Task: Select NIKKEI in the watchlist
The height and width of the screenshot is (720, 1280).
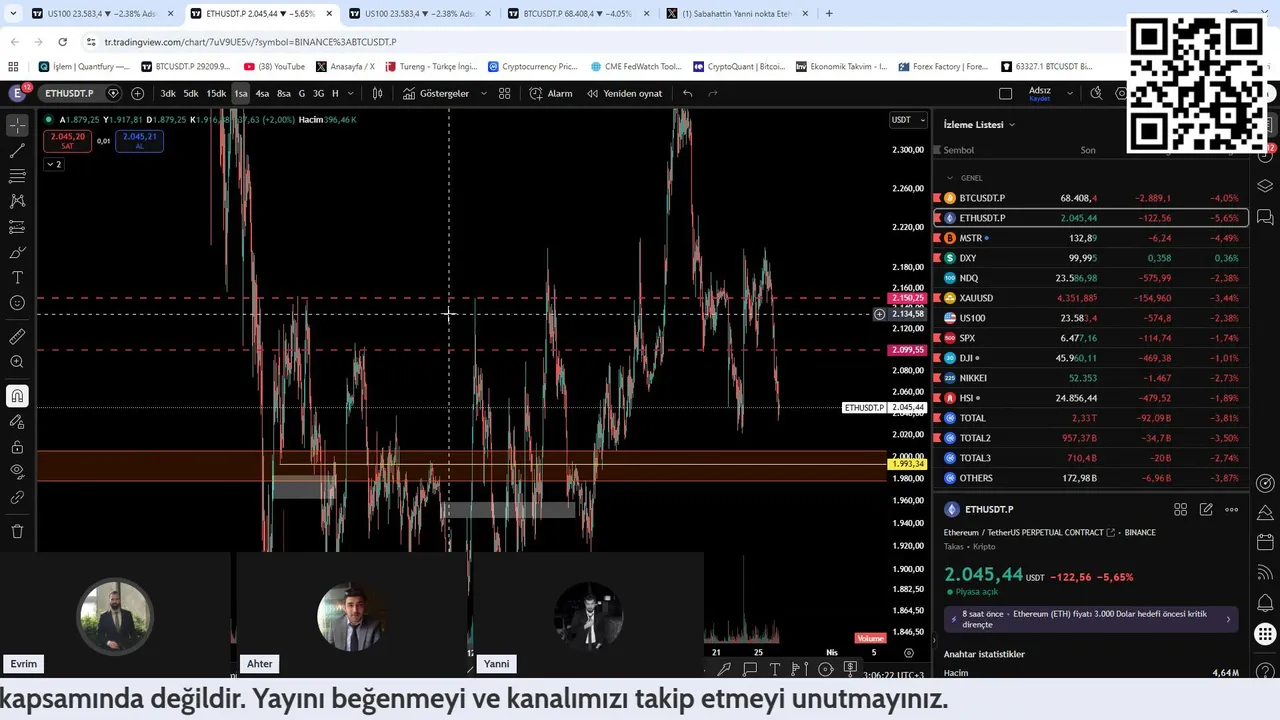Action: coord(1091,378)
